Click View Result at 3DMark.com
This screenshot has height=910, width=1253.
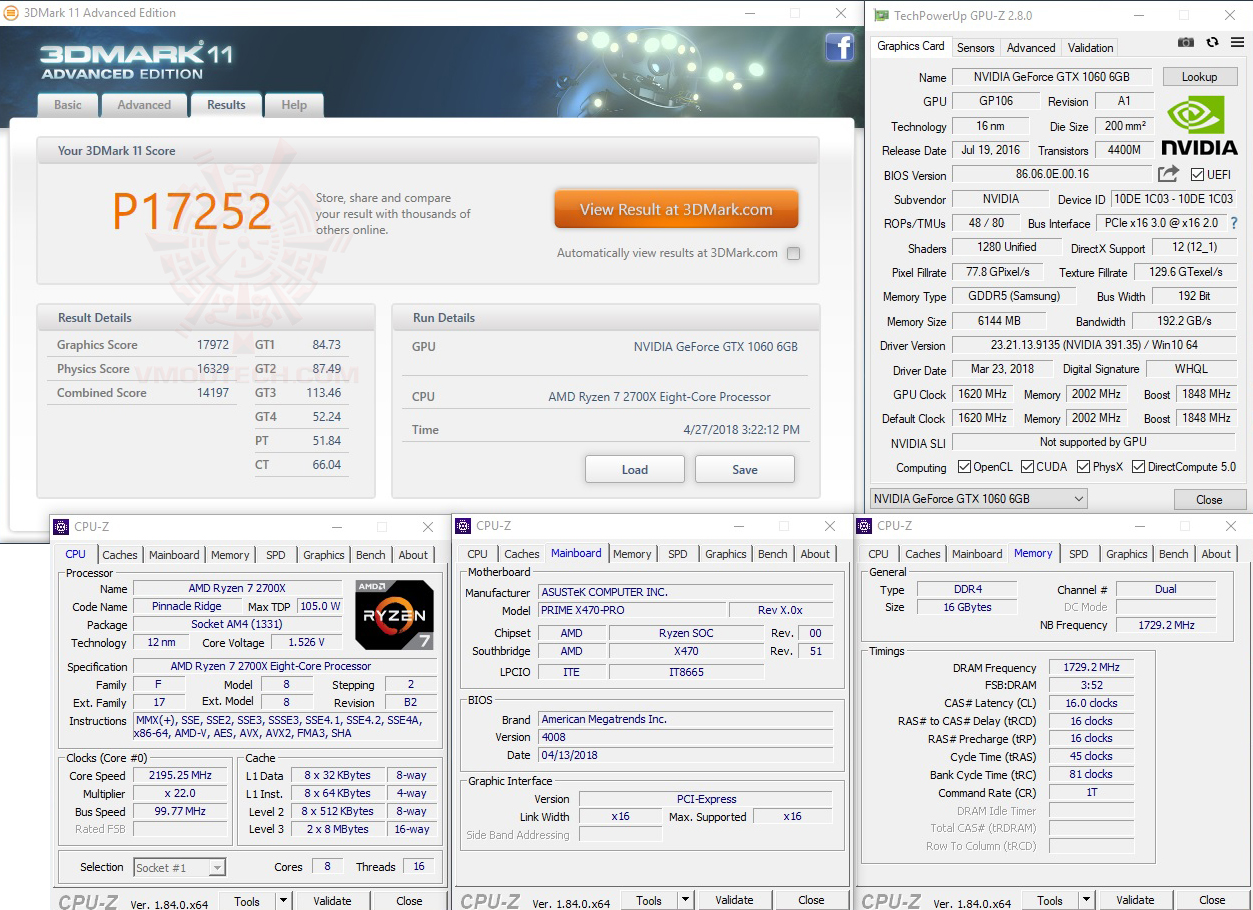[x=676, y=210]
